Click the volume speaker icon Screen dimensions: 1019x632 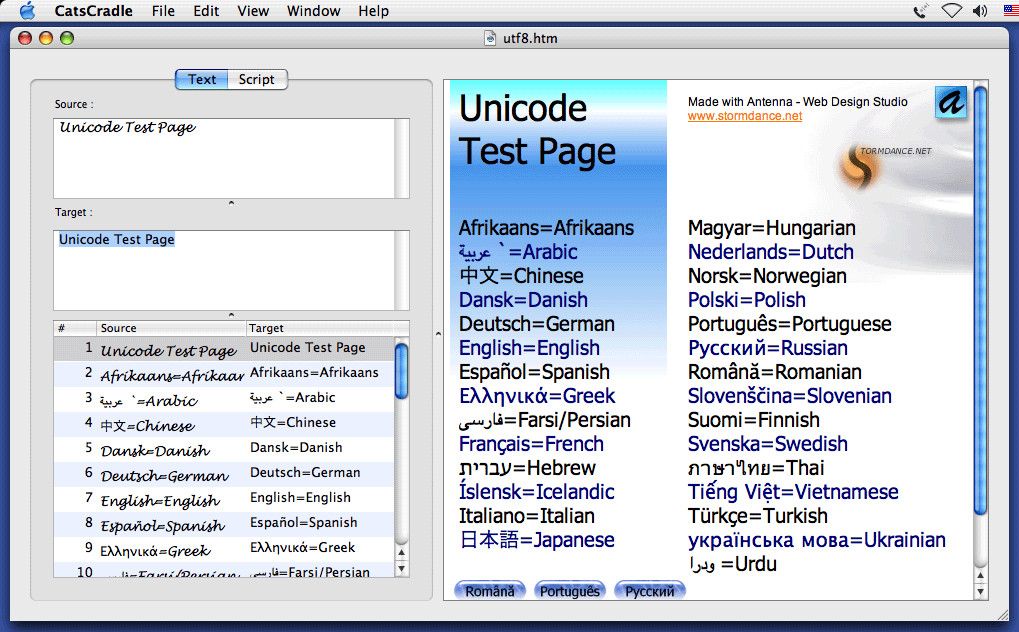pyautogui.click(x=979, y=11)
